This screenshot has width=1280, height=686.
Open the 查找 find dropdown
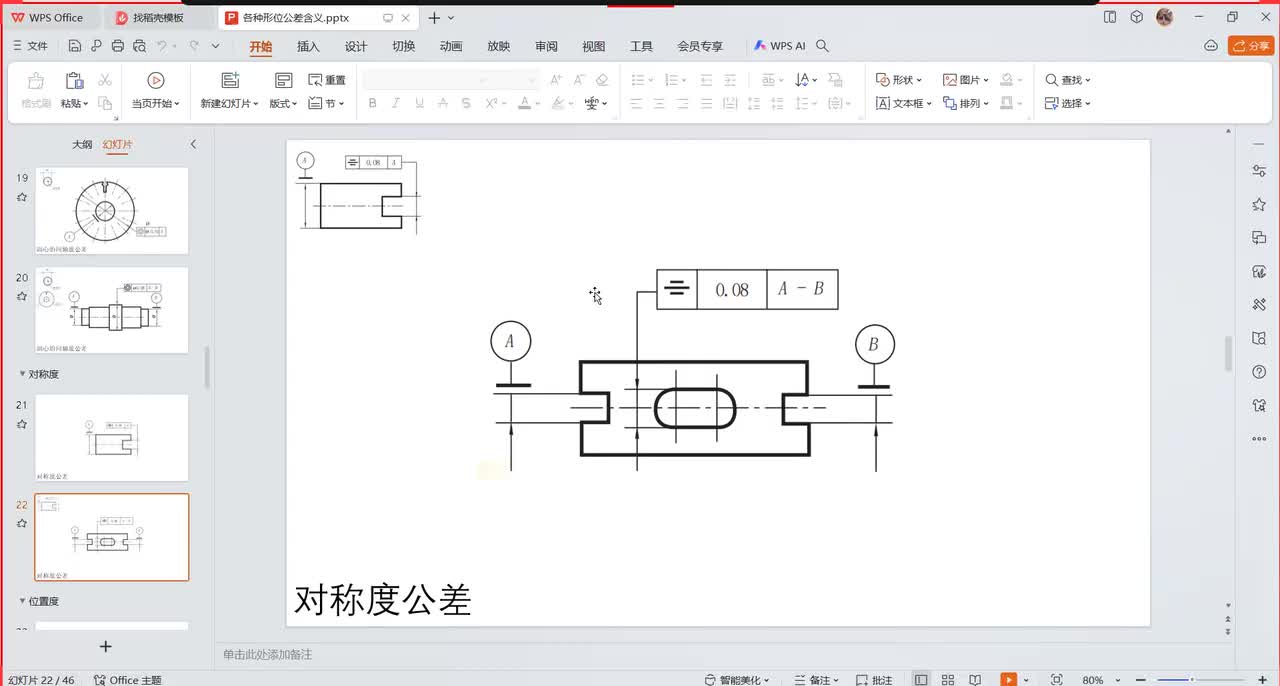click(1068, 80)
